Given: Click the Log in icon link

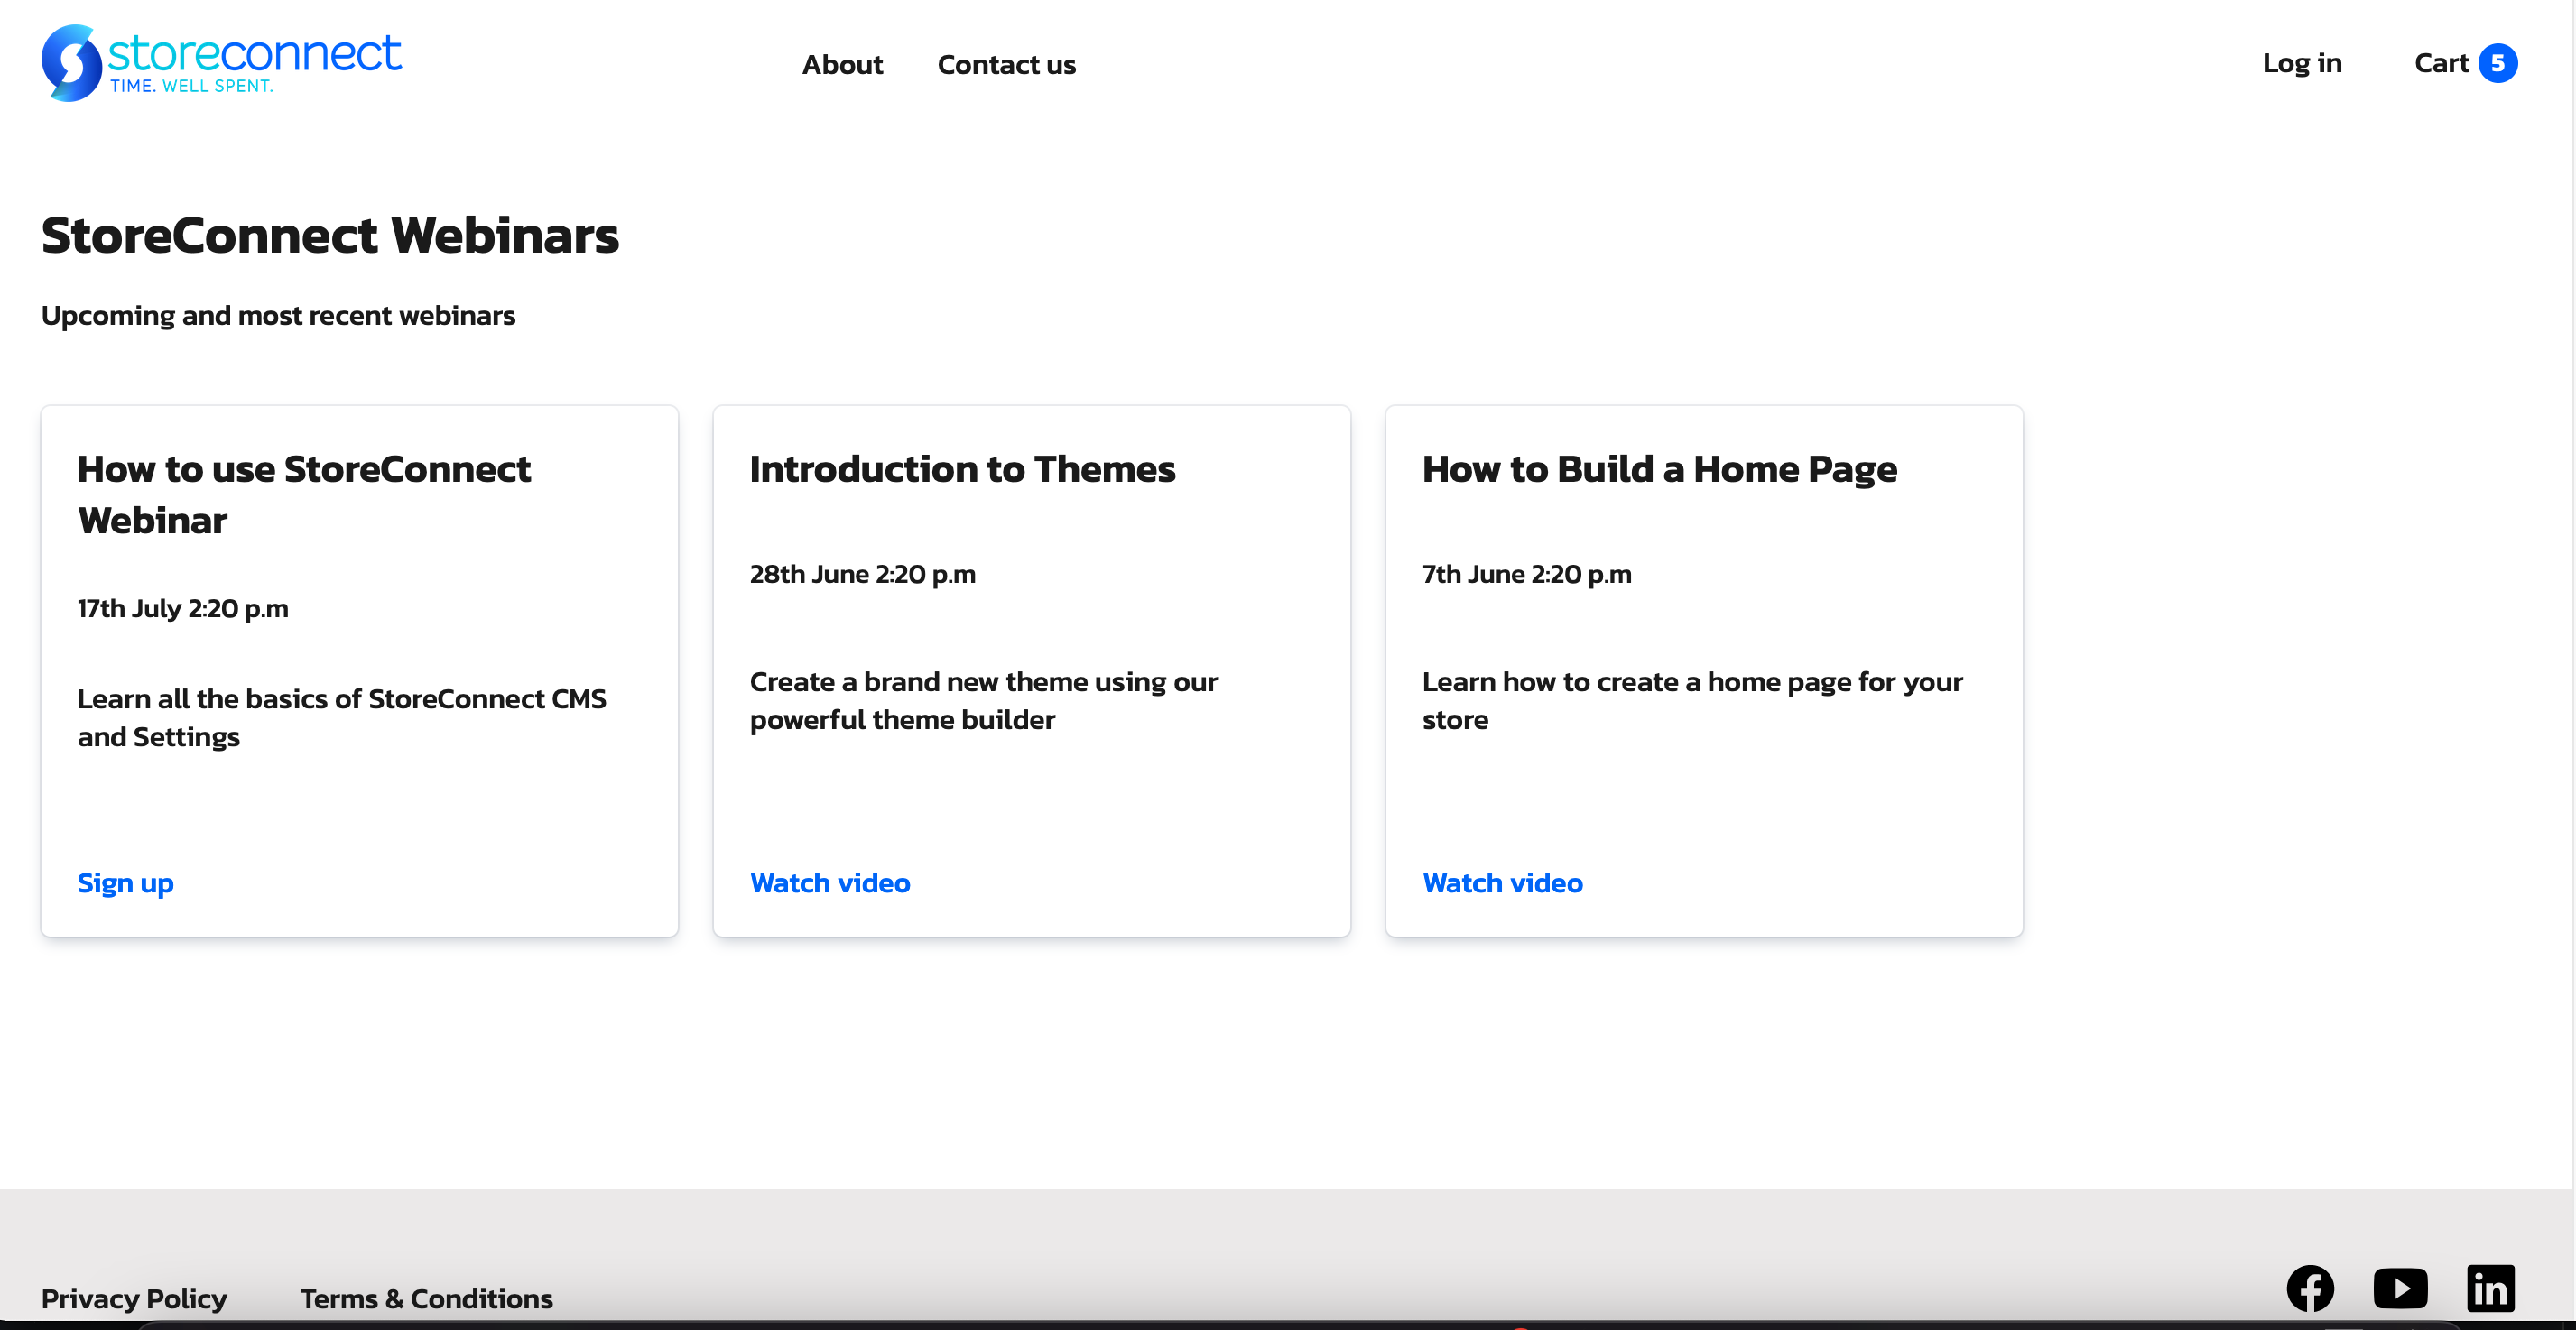Looking at the screenshot, I should click(x=2303, y=63).
